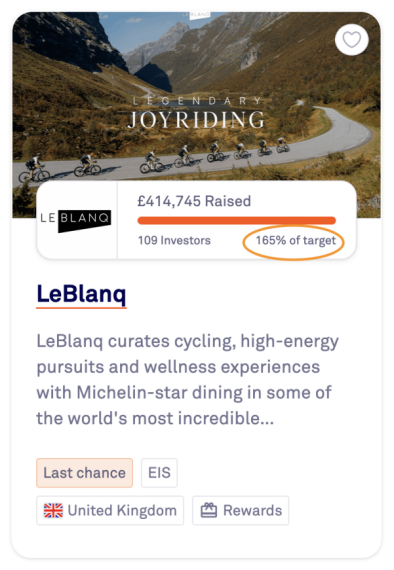The width and height of the screenshot is (394, 570).
Task: Click the gift box Rewards icon
Action: click(209, 510)
